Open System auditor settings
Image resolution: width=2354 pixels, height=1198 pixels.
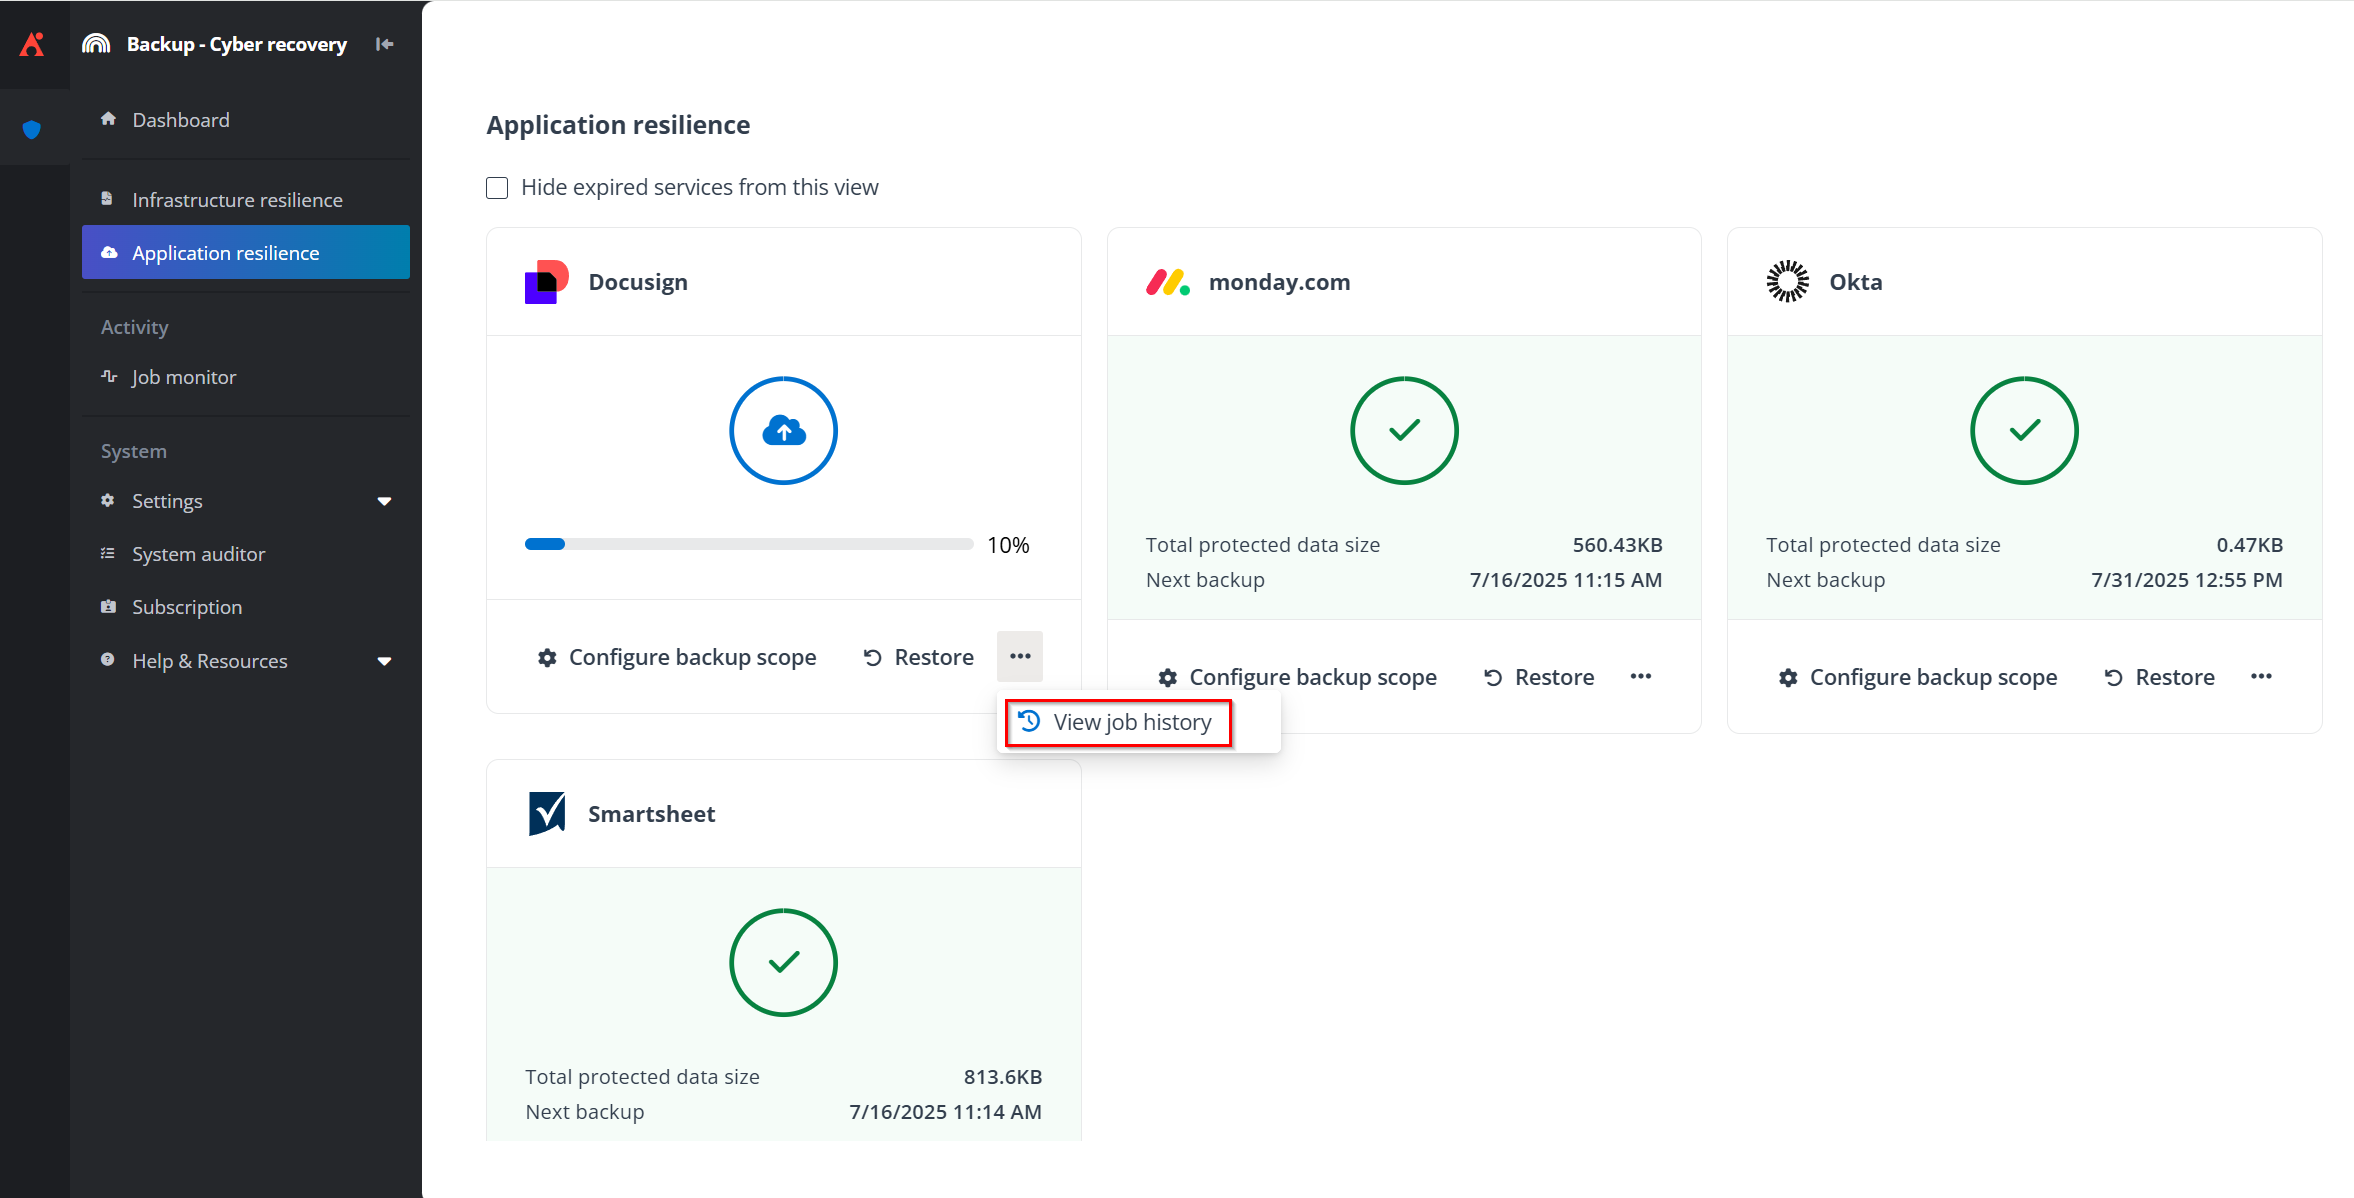point(198,553)
